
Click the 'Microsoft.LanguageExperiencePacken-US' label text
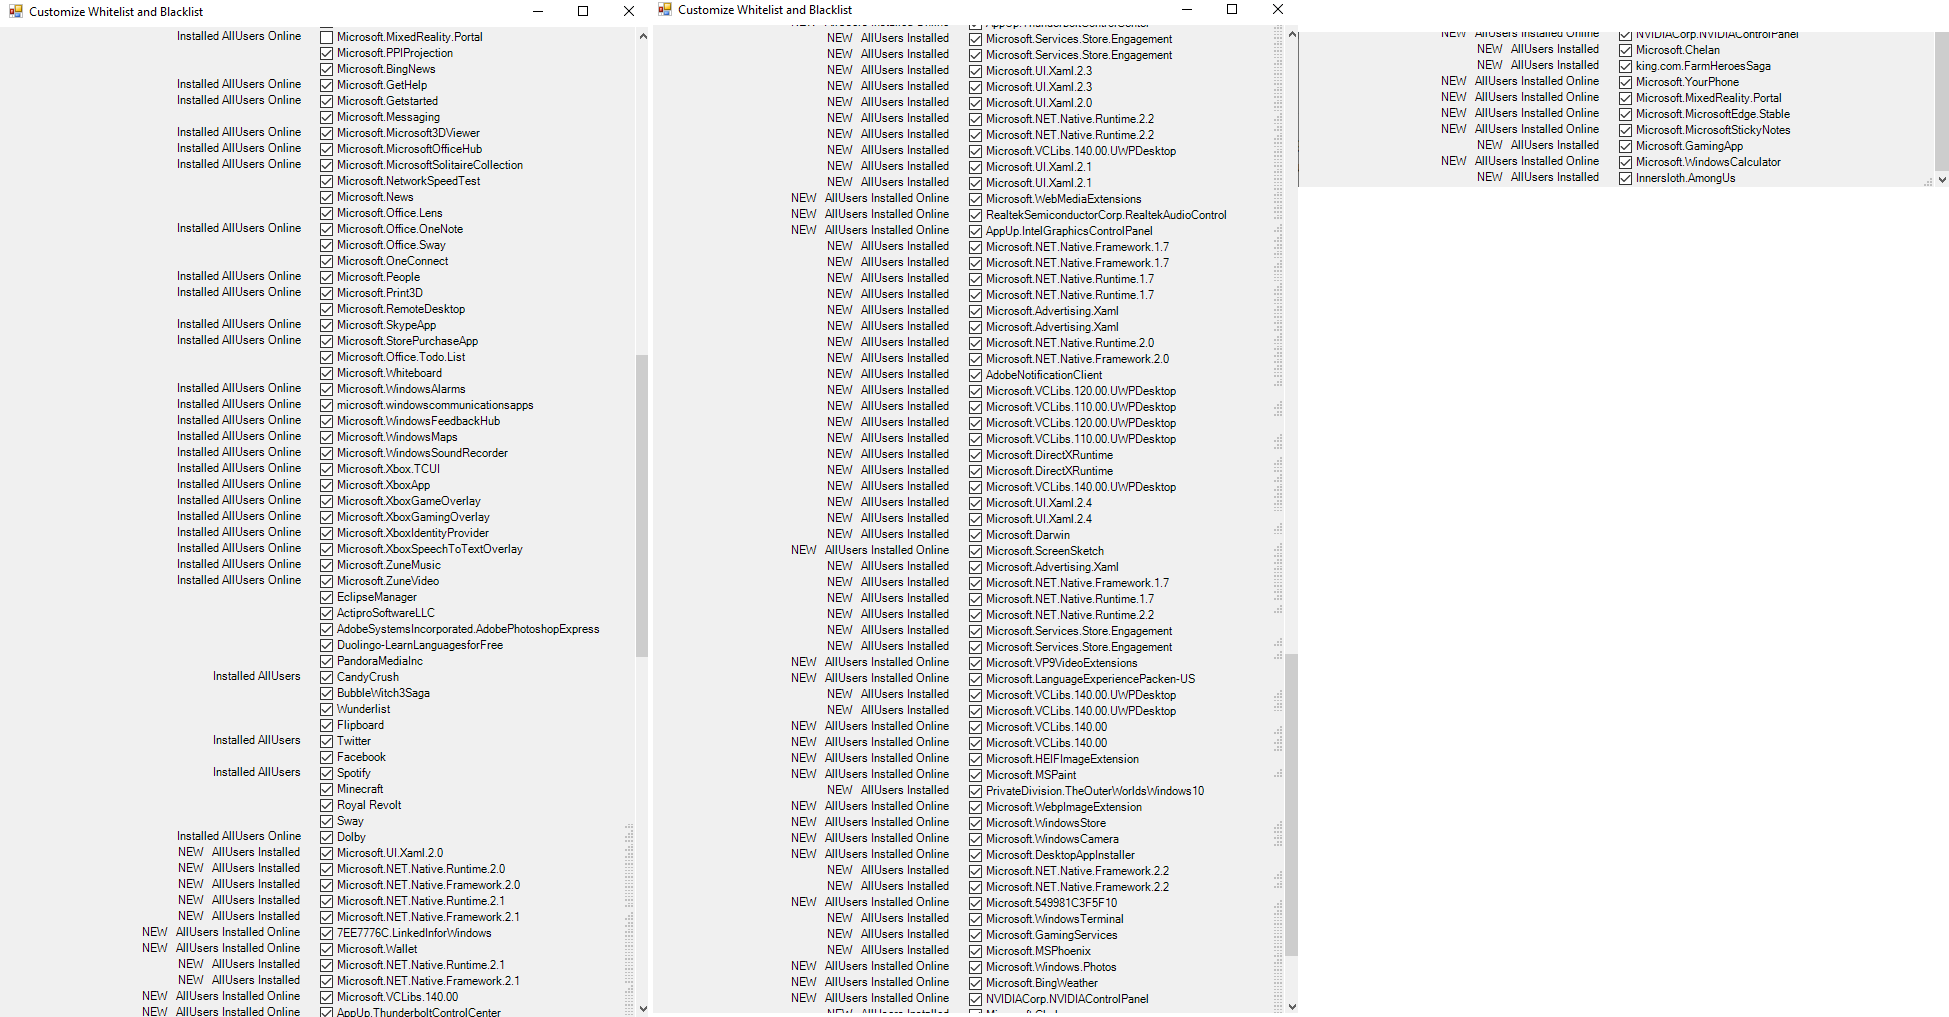[1090, 679]
